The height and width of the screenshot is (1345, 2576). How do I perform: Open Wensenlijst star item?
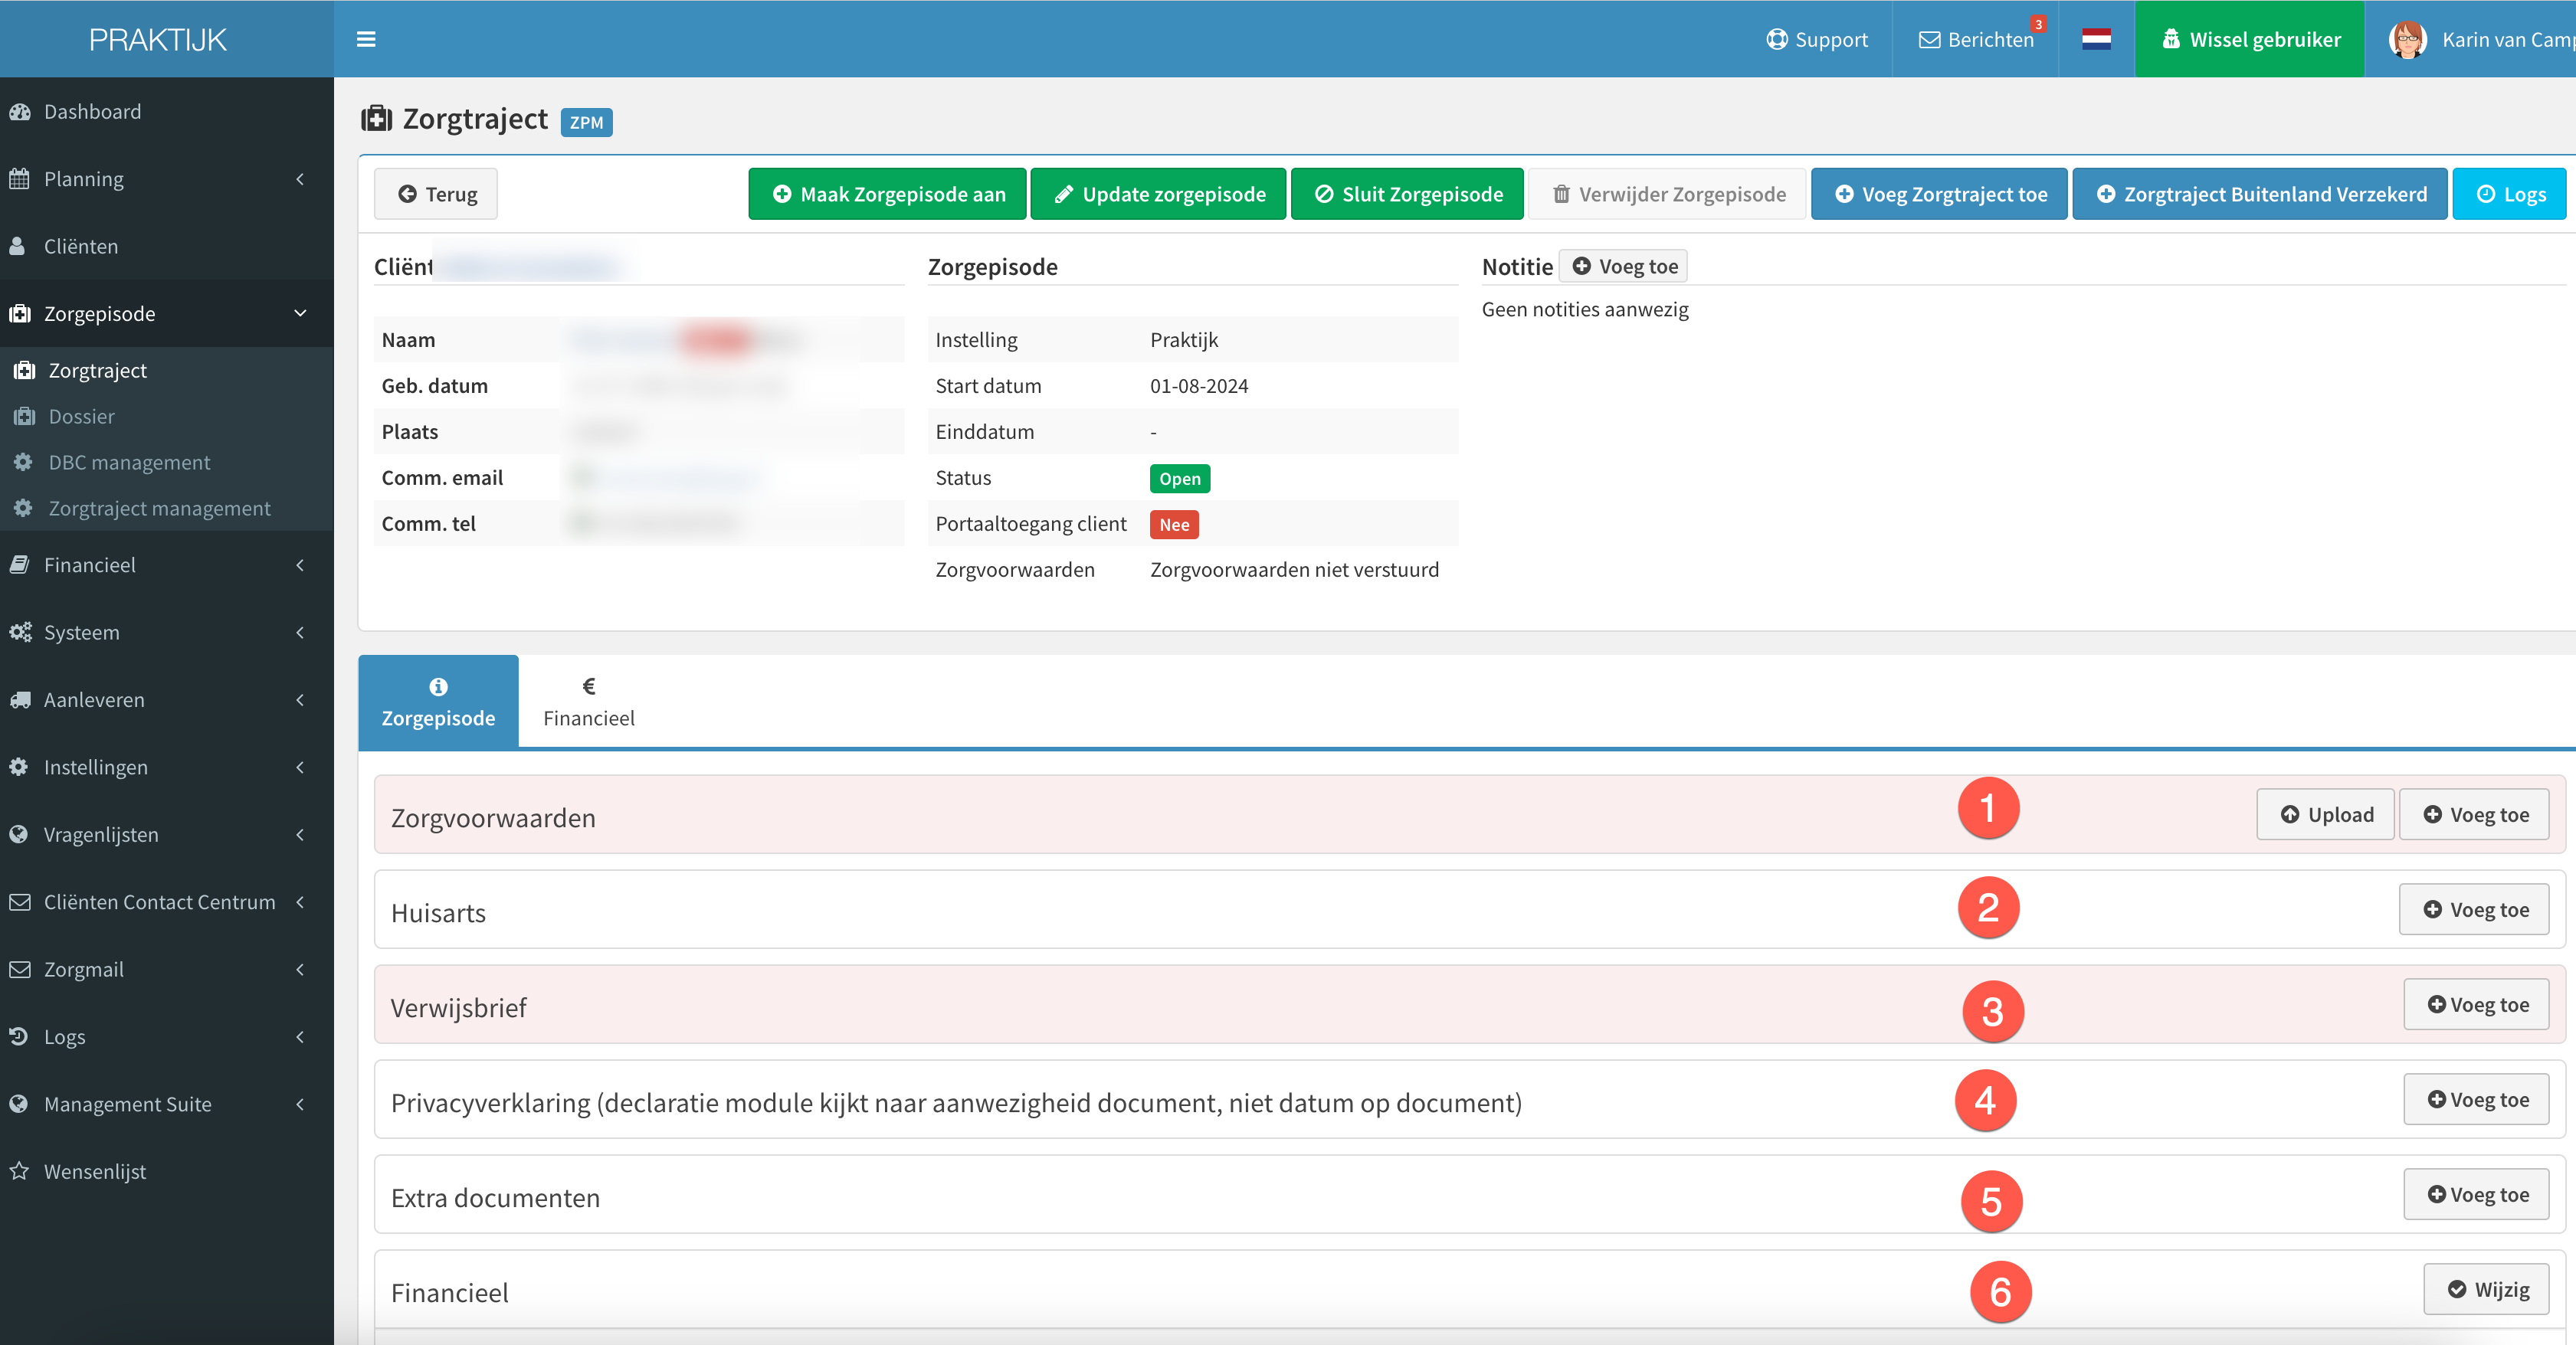pyautogui.click(x=166, y=1171)
